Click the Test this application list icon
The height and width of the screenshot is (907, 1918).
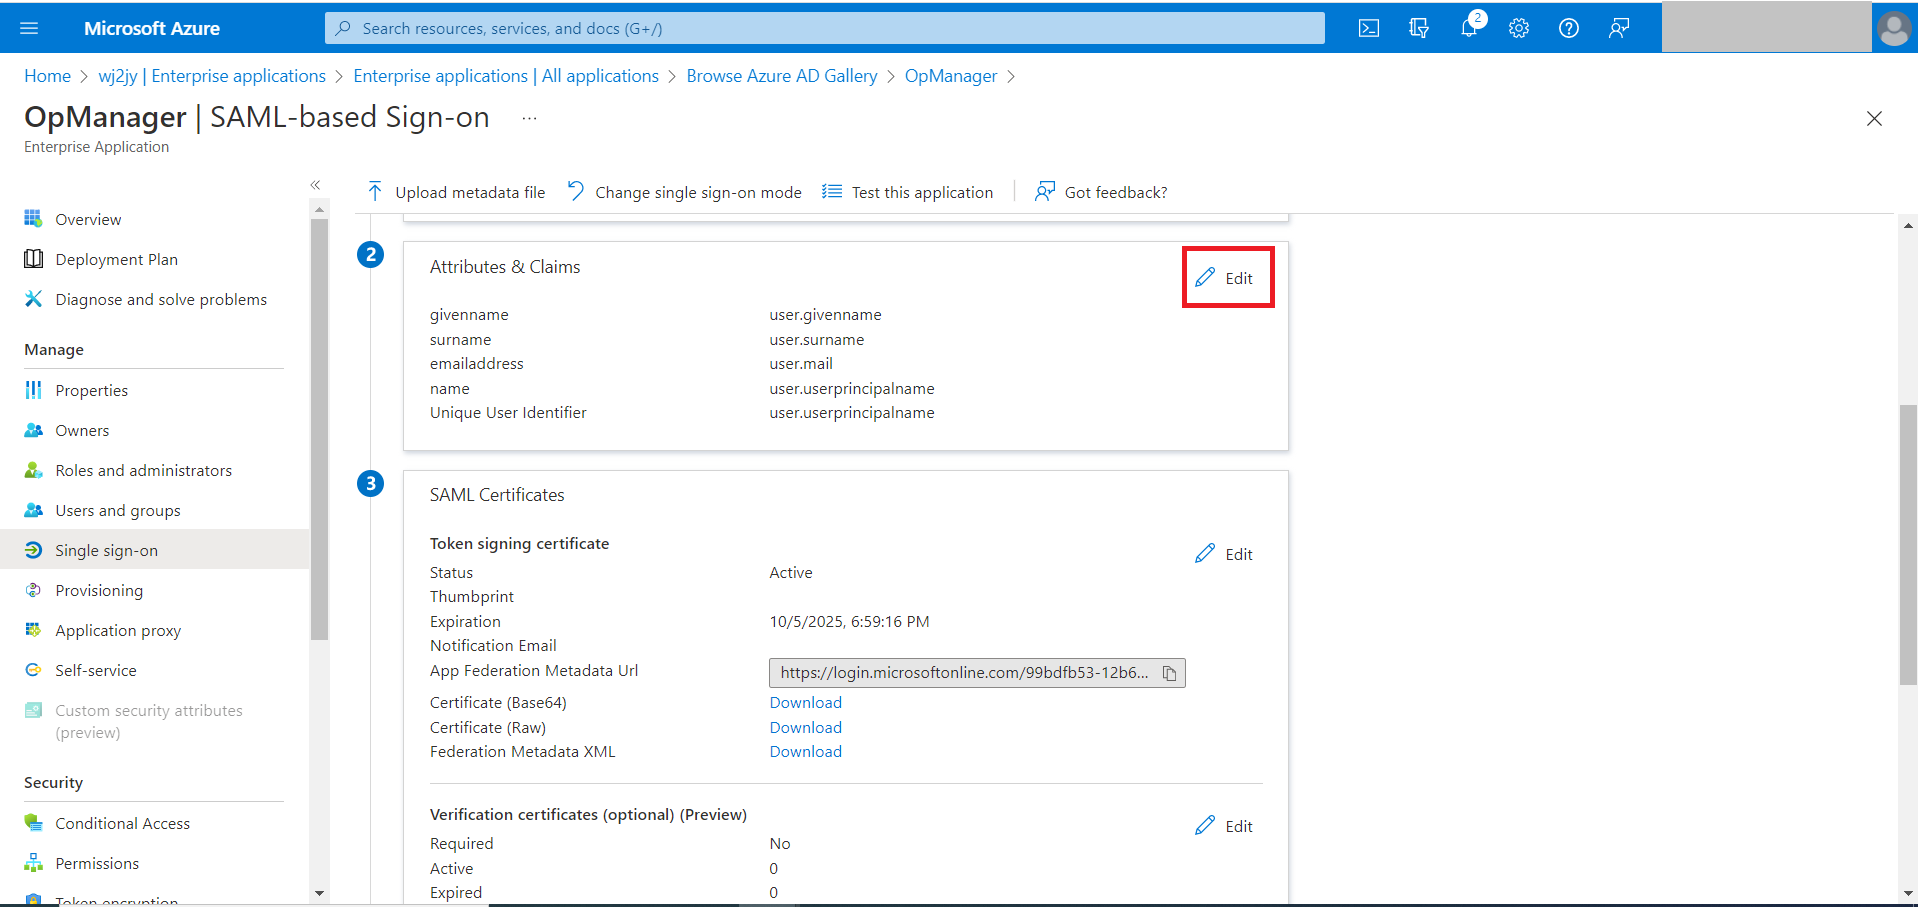[x=831, y=191]
